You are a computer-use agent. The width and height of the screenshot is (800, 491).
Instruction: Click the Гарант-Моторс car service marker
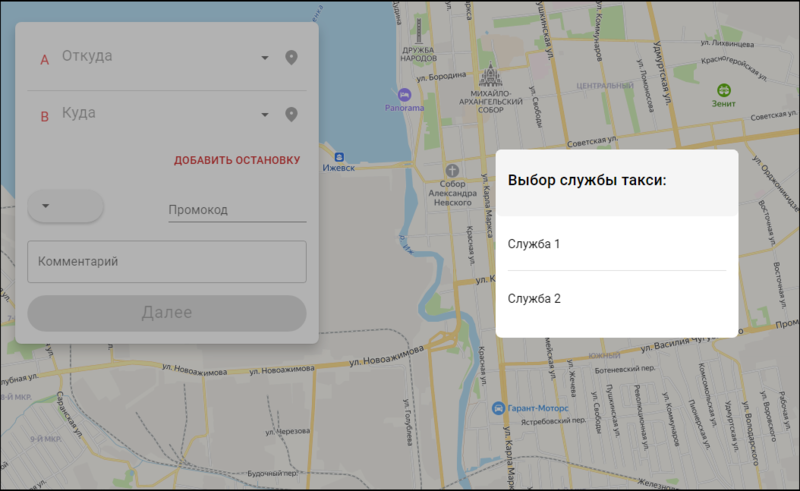[498, 408]
